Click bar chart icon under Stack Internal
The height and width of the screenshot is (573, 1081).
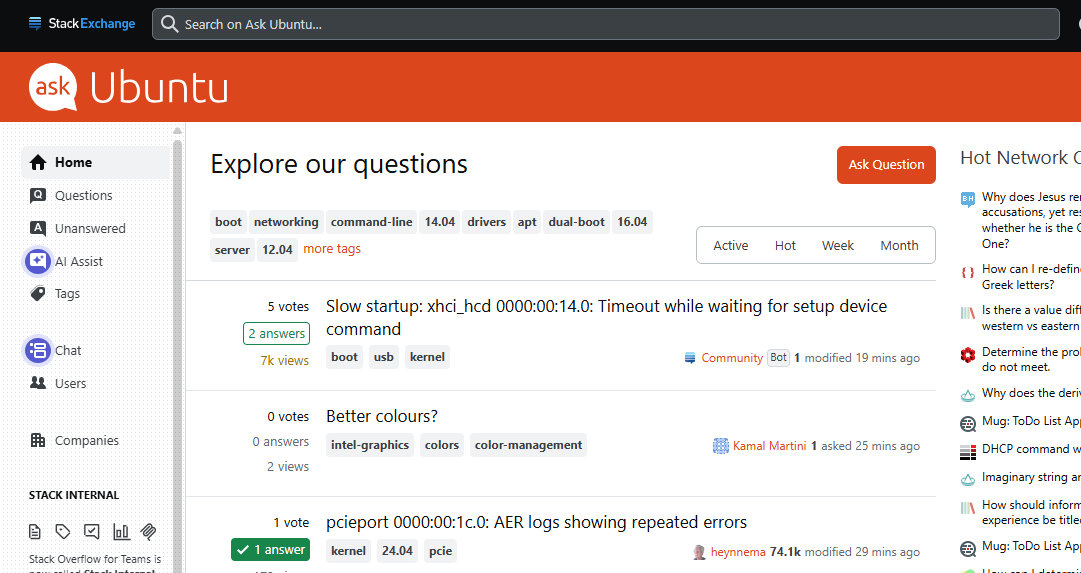tap(121, 531)
